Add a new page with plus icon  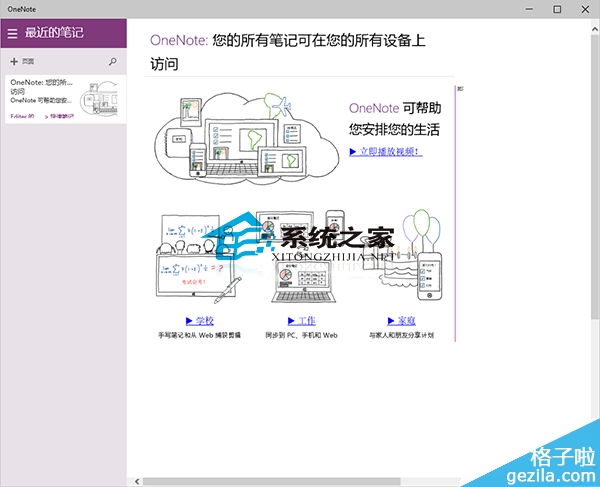13,61
